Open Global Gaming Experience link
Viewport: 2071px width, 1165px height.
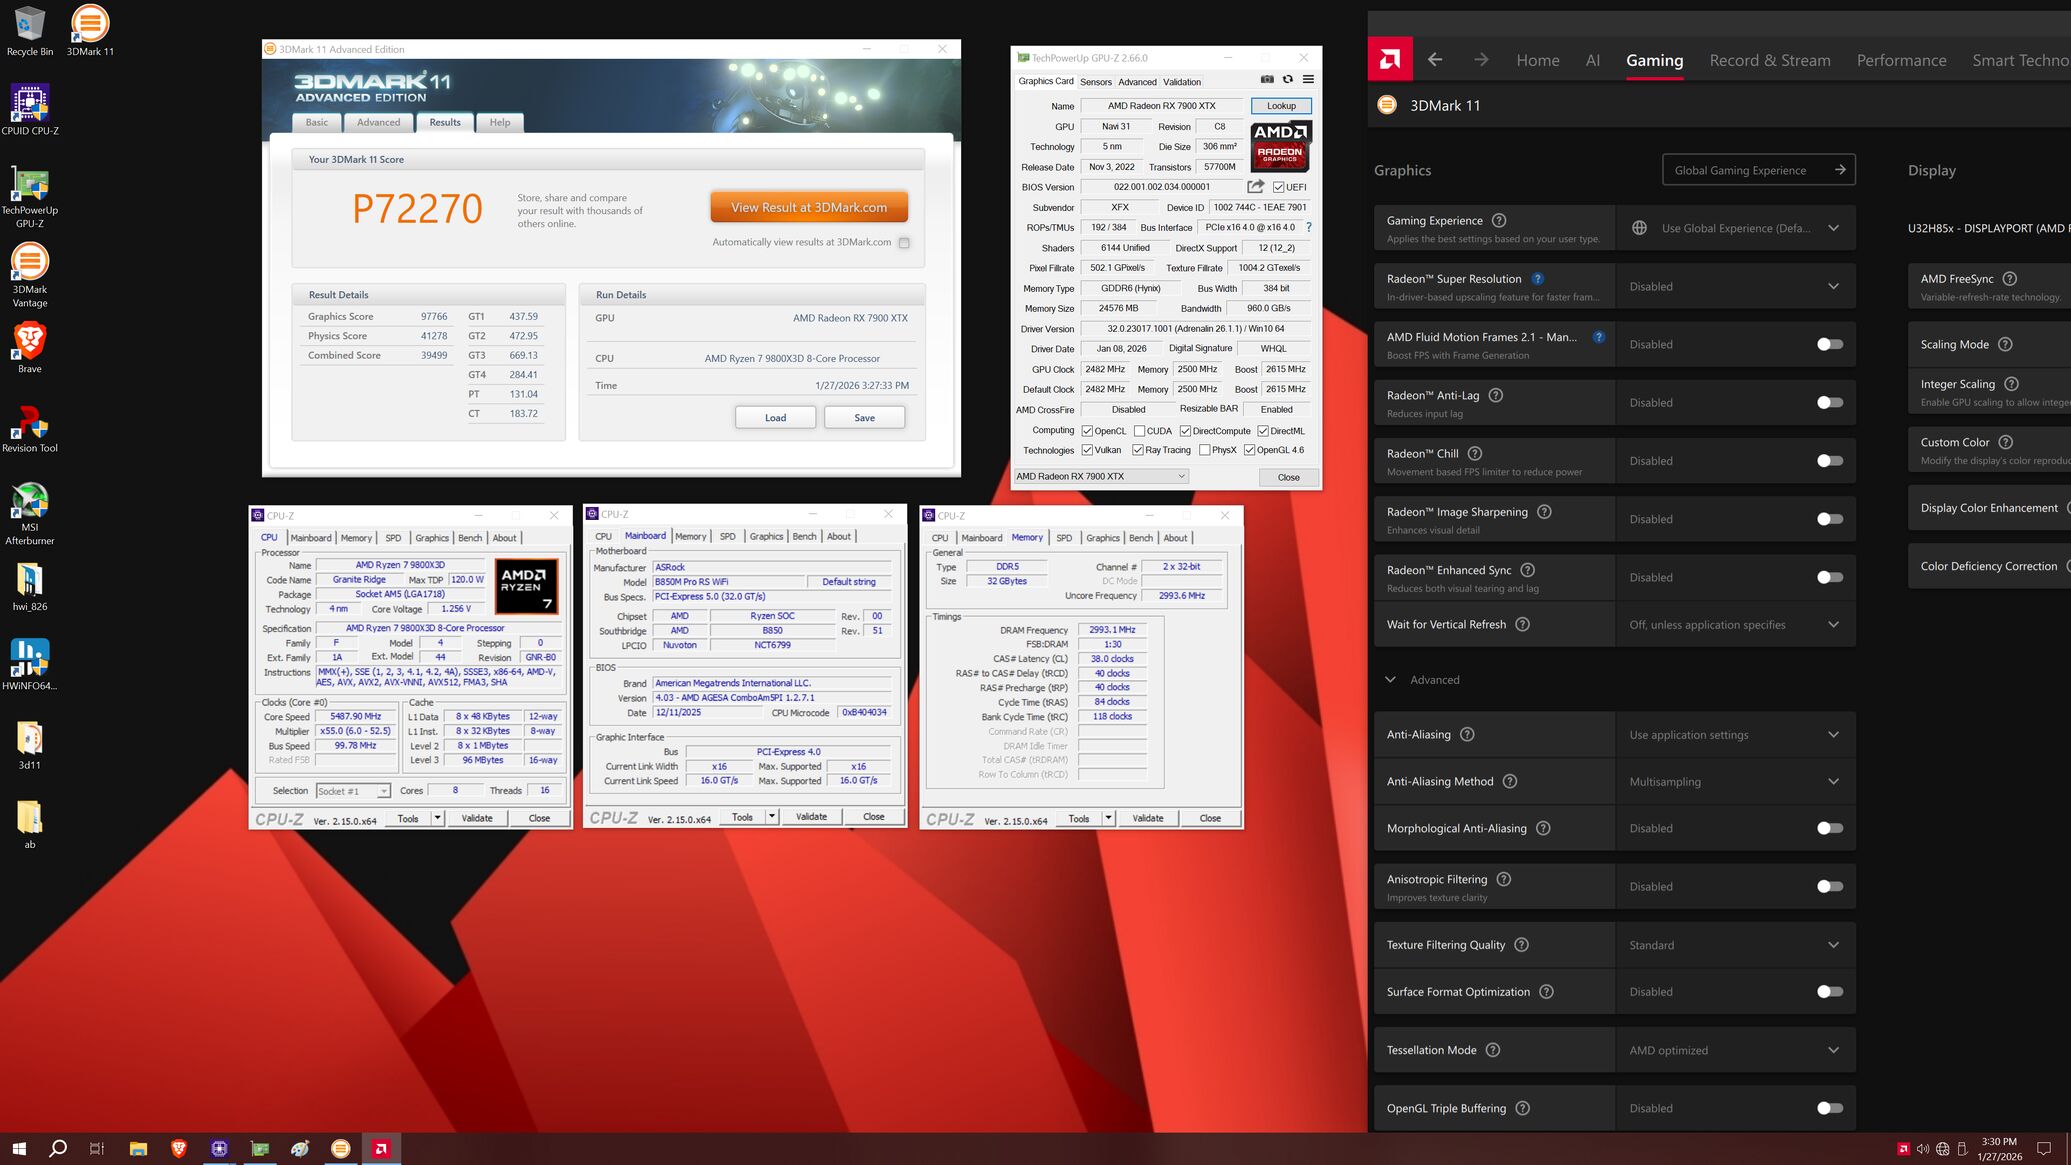pyautogui.click(x=1758, y=170)
